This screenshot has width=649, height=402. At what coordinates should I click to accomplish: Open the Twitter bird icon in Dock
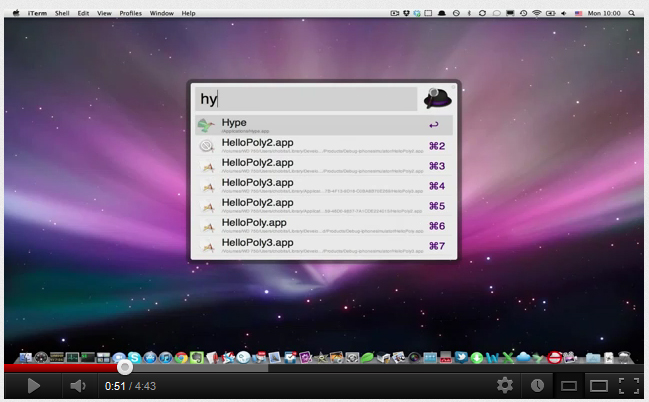(x=461, y=357)
